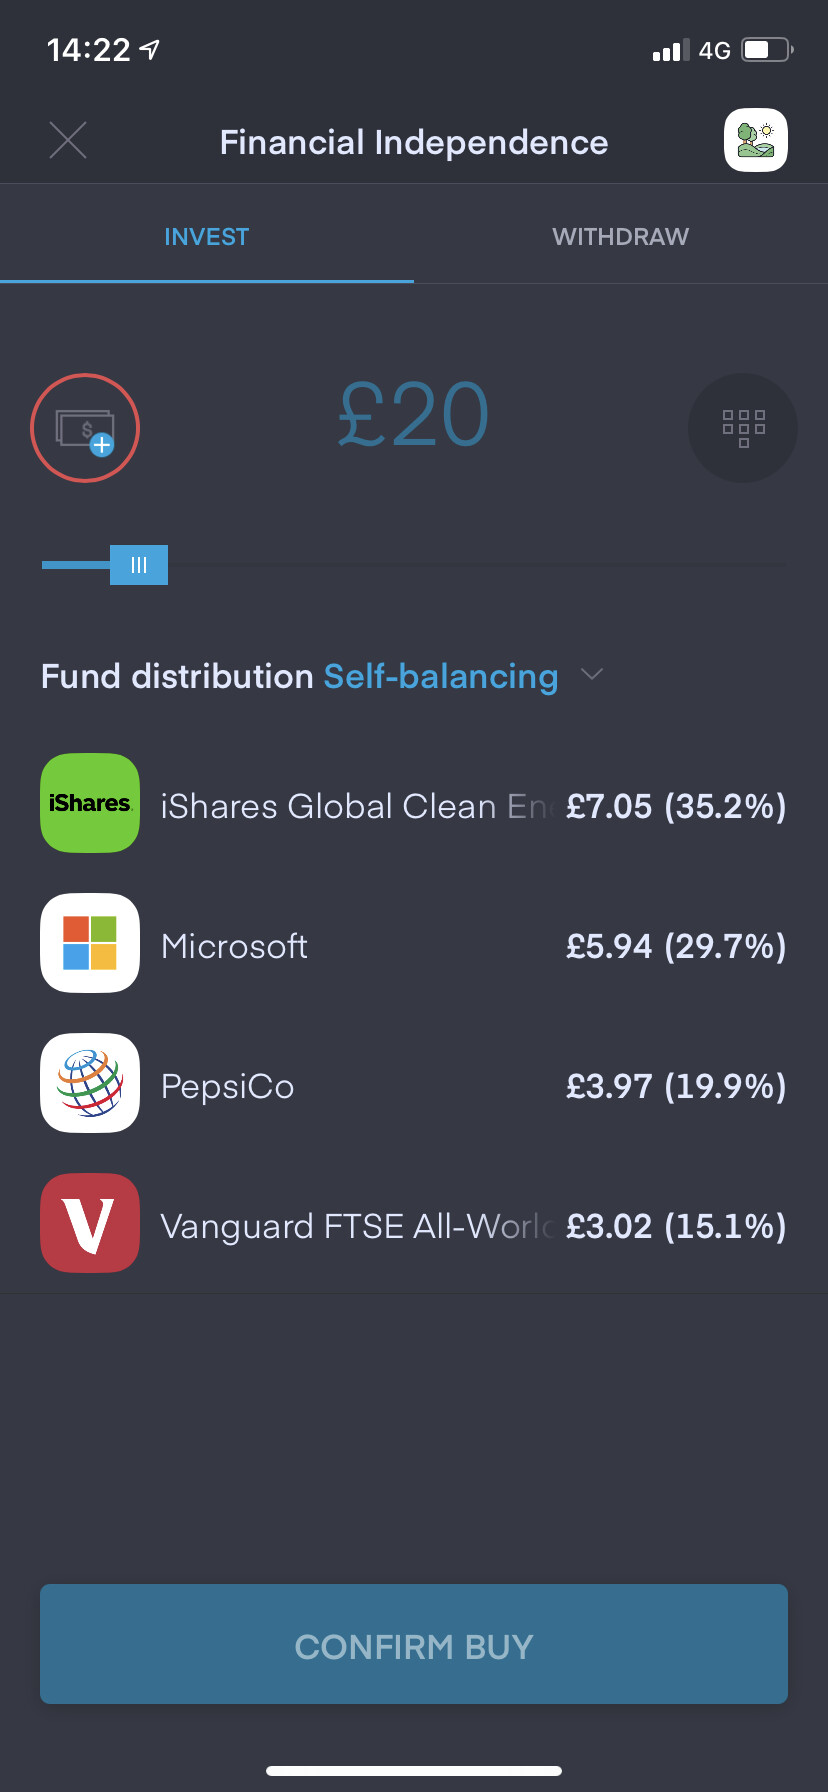Tap the £20 amount field

(x=413, y=415)
